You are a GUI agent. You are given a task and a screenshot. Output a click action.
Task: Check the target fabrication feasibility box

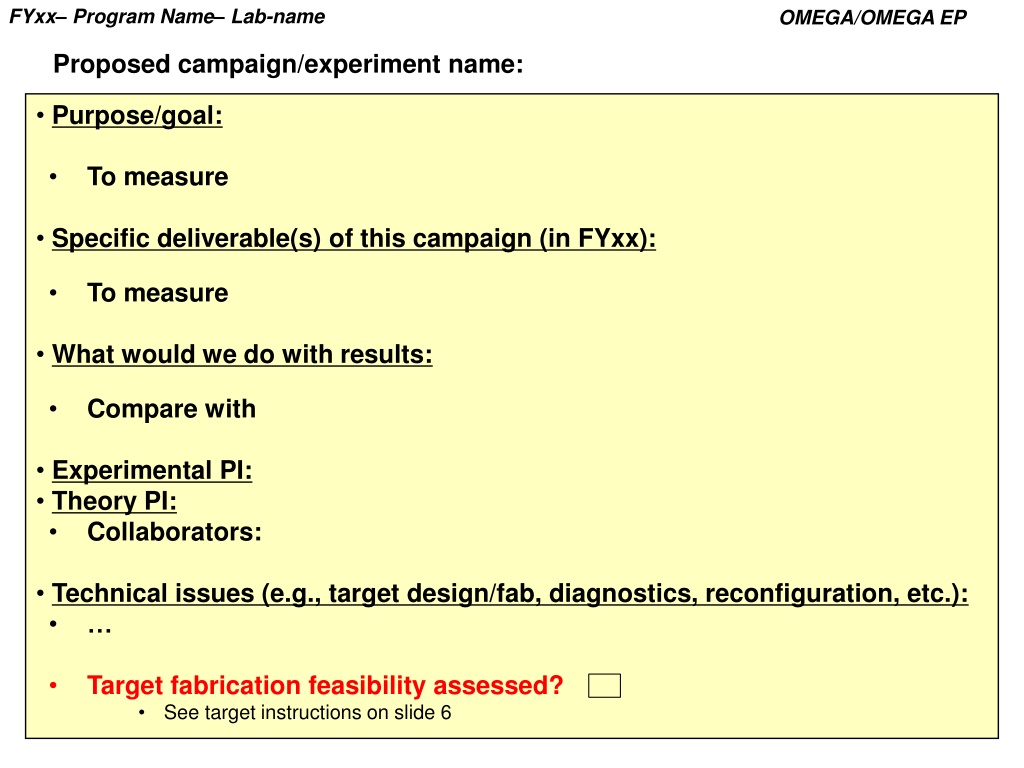[604, 686]
